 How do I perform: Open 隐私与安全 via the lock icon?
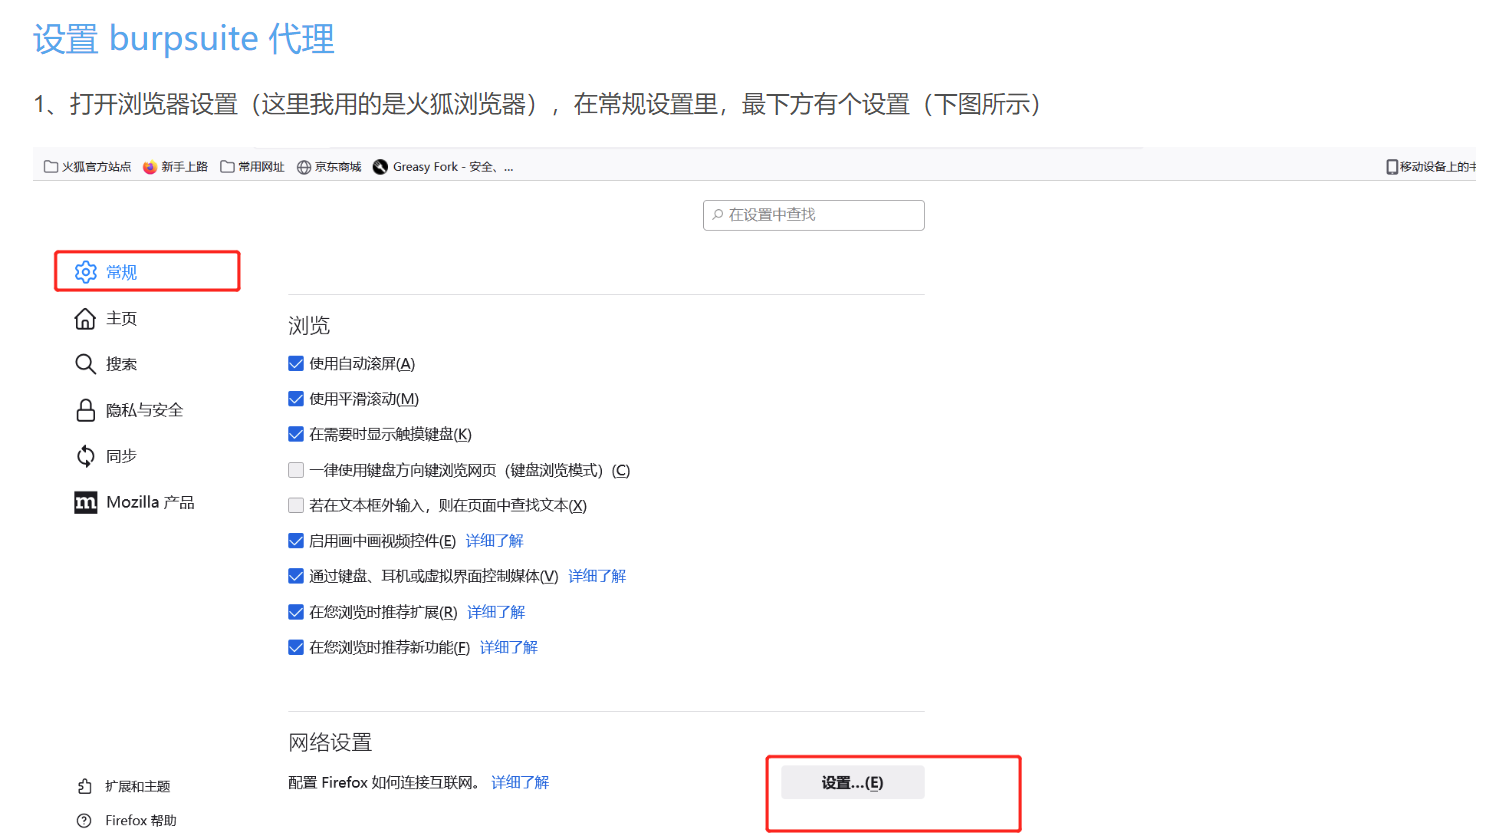coord(86,410)
